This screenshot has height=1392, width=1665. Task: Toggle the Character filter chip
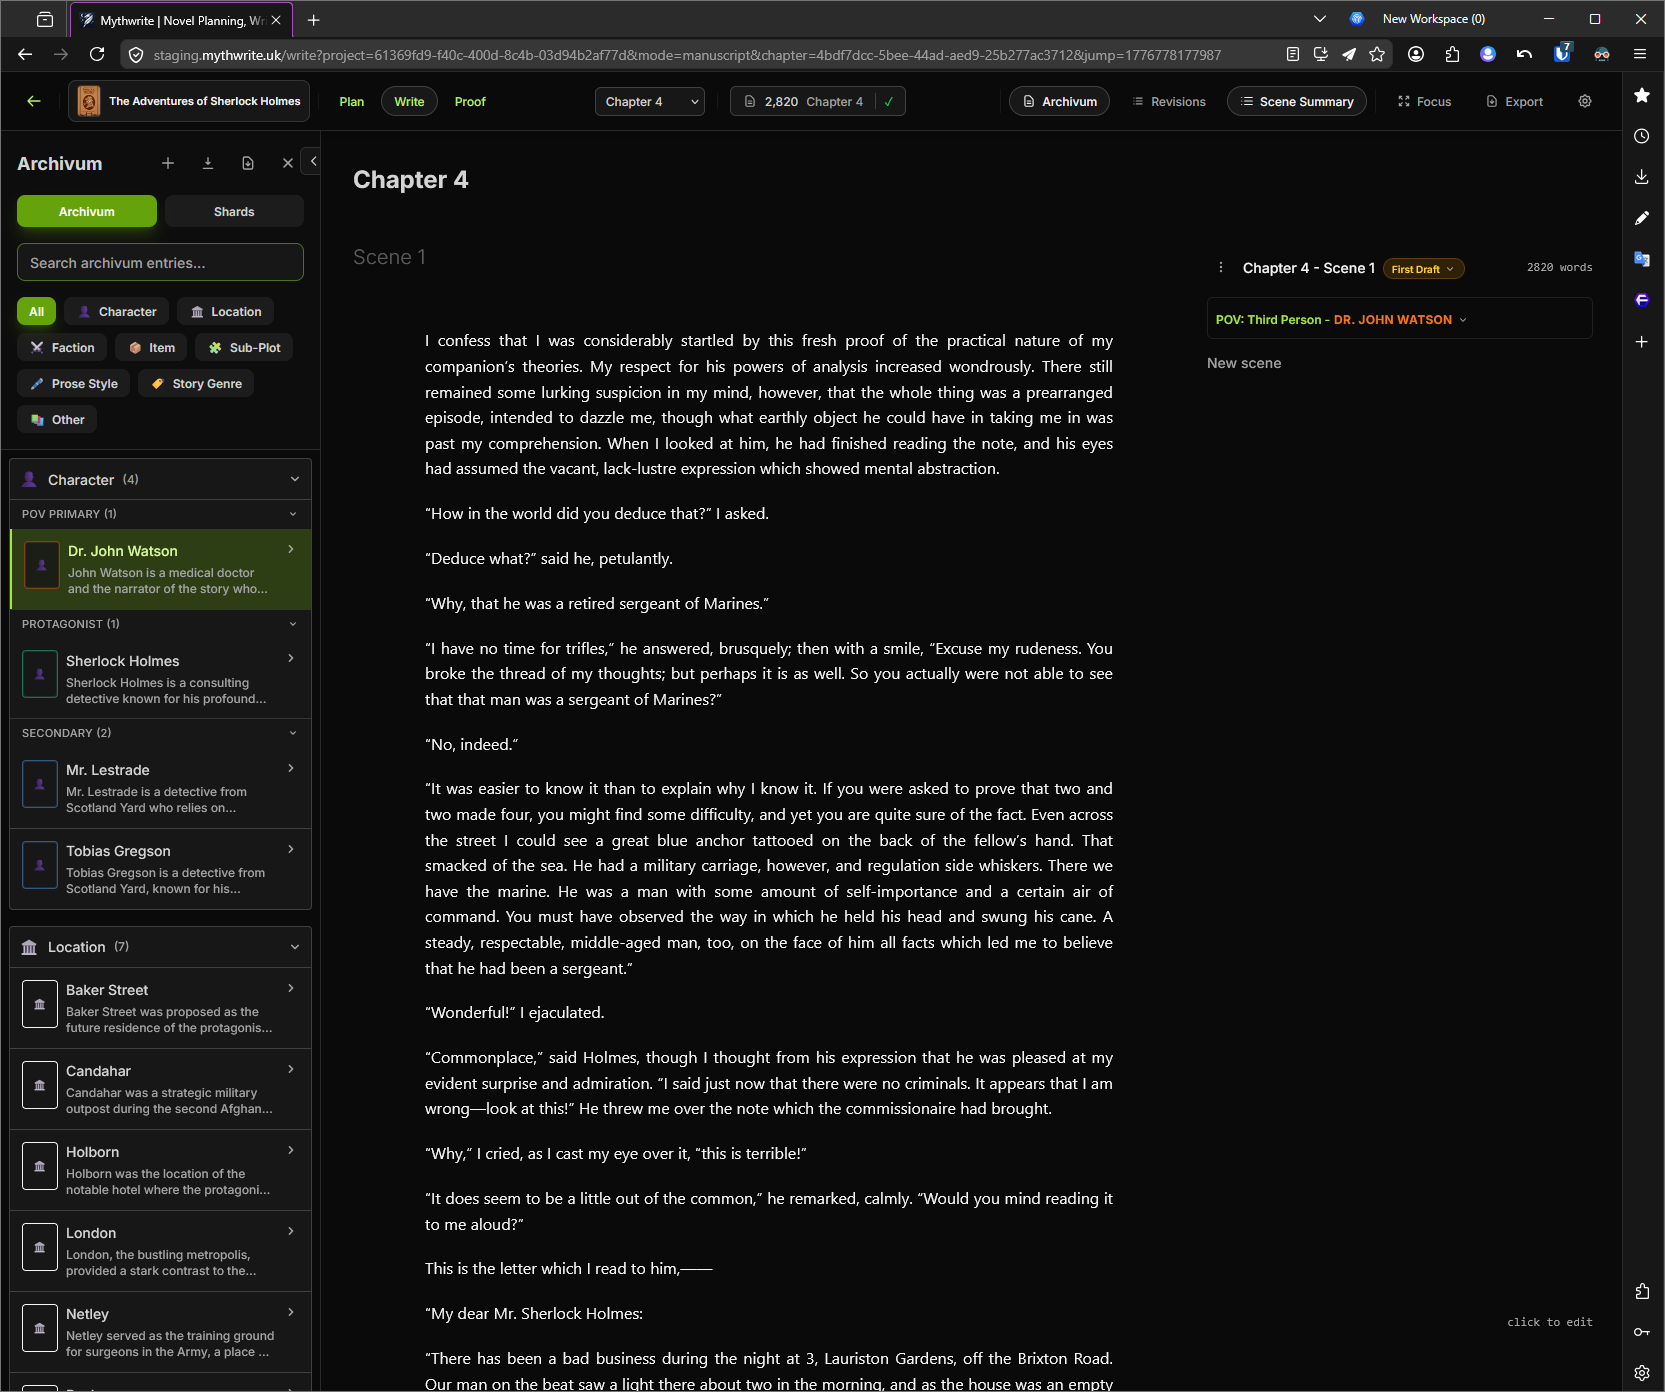[x=117, y=312]
